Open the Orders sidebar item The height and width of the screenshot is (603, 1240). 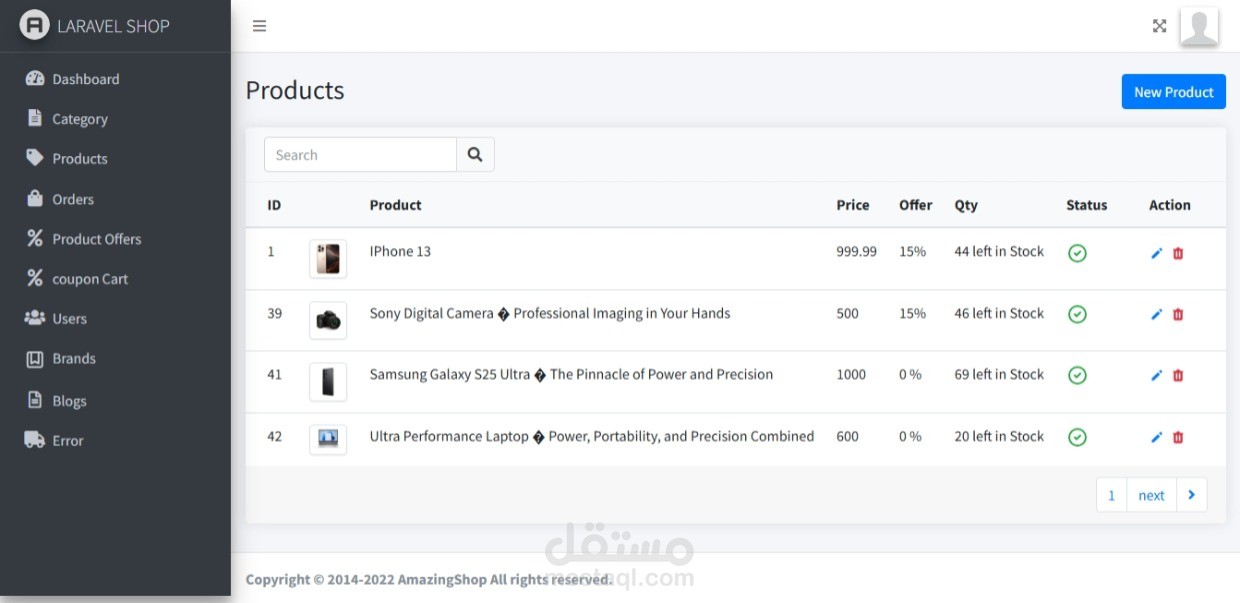(x=73, y=199)
